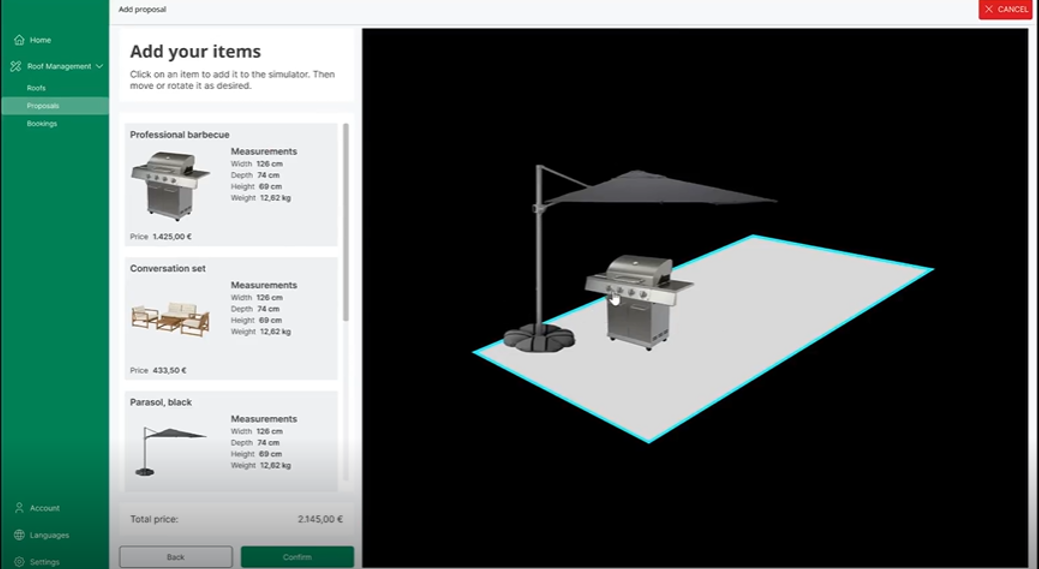
Task: Click the X icon on Cancel
Action: pos(989,10)
